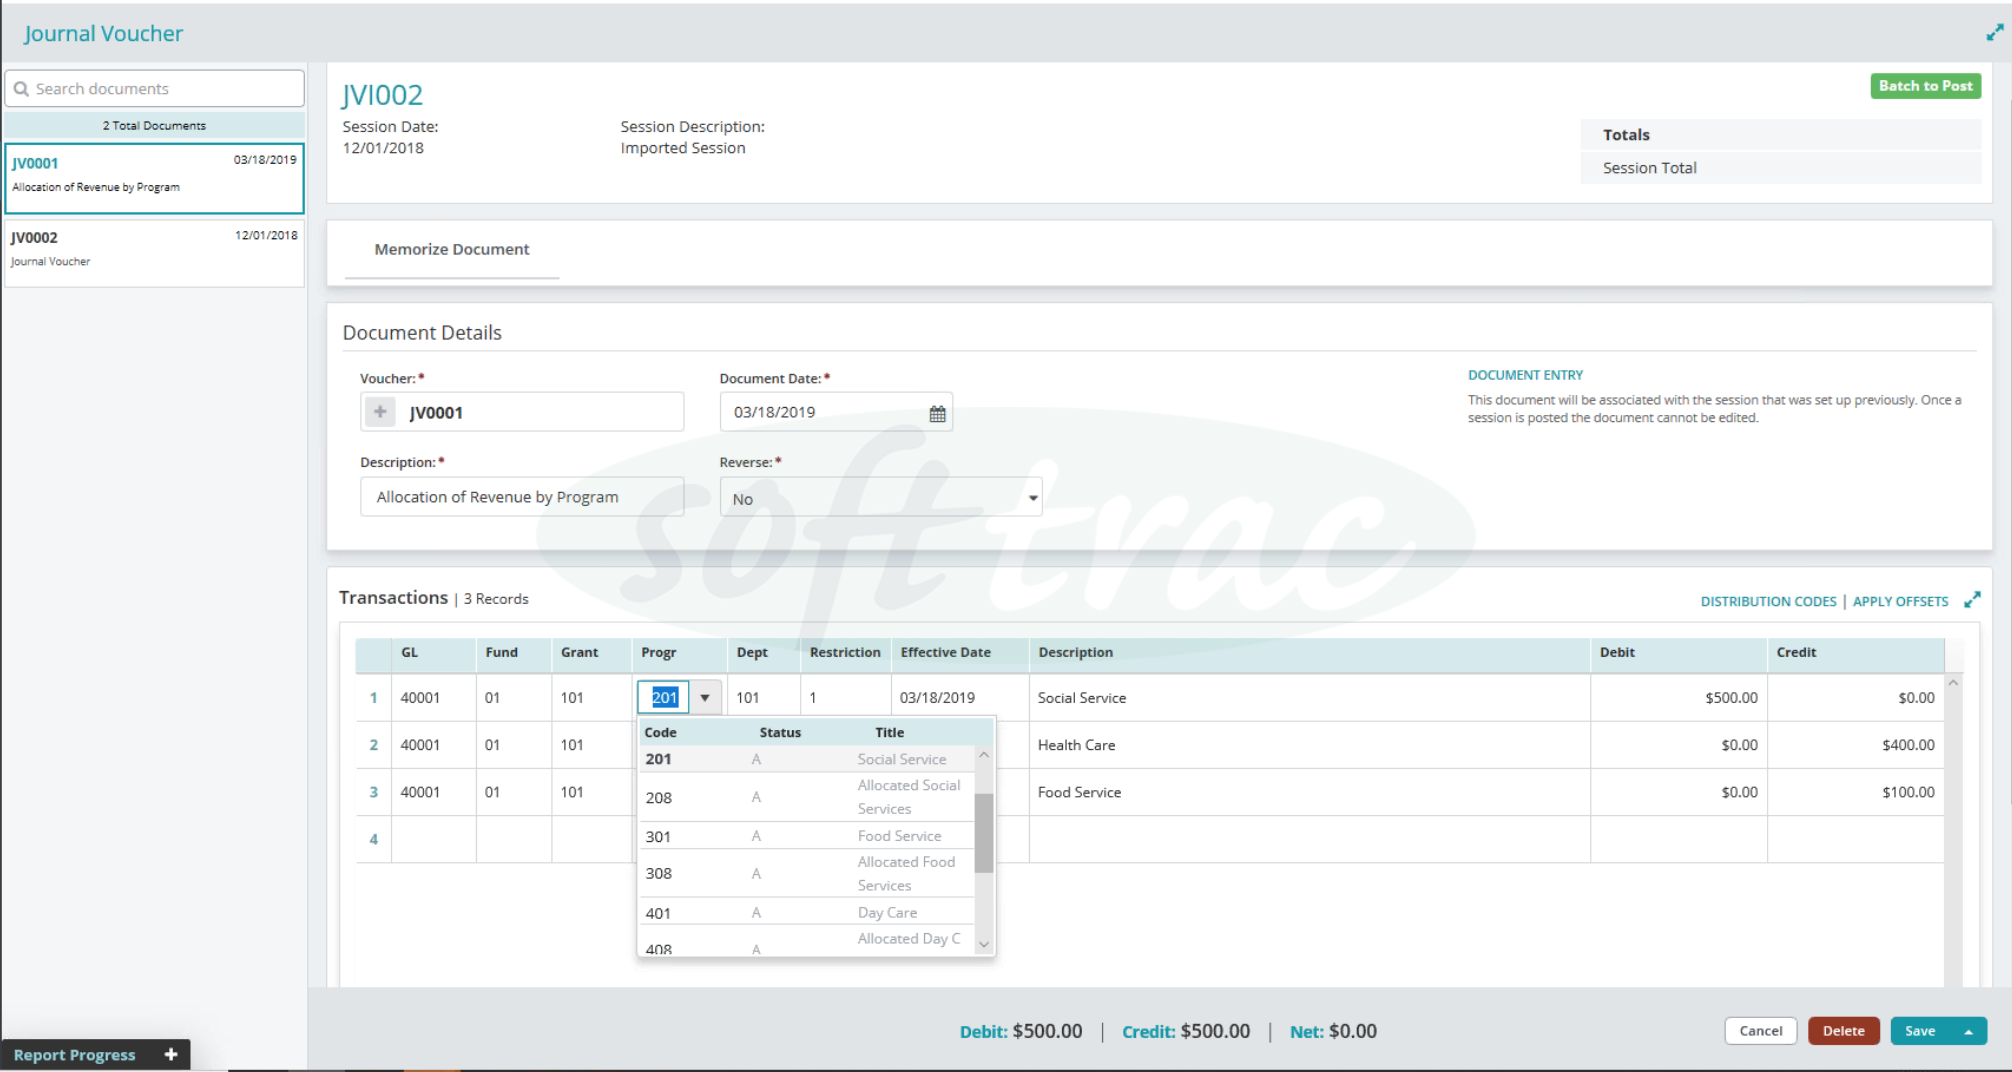Click down arrow of program list scrollbar
2012x1072 pixels.
[984, 944]
